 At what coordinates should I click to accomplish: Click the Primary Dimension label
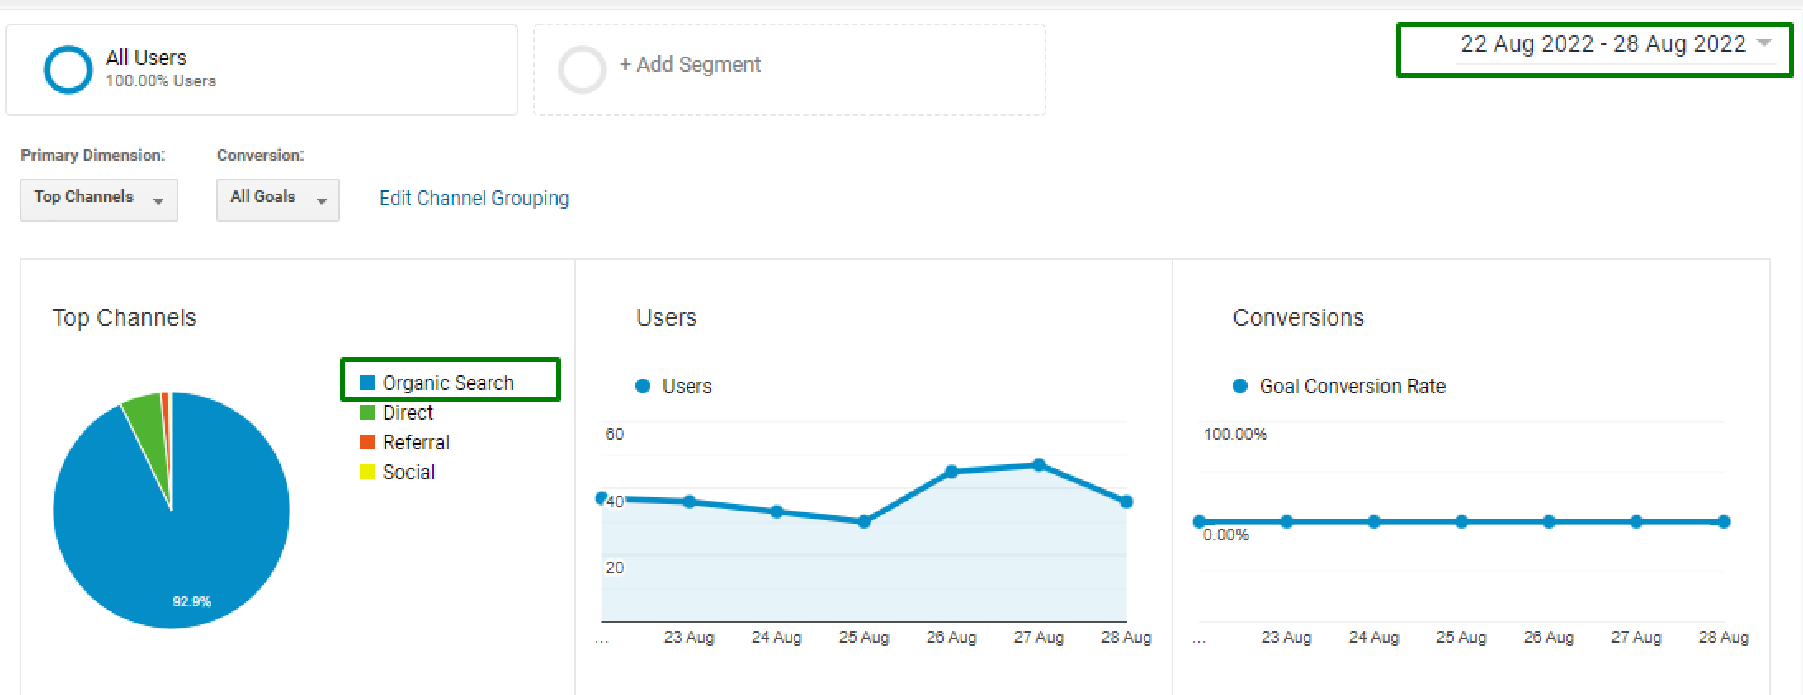point(93,155)
